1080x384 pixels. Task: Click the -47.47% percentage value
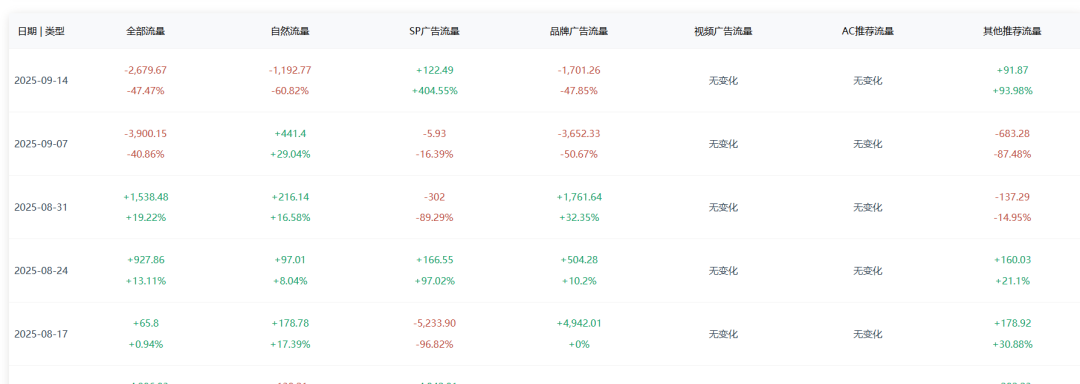click(145, 91)
